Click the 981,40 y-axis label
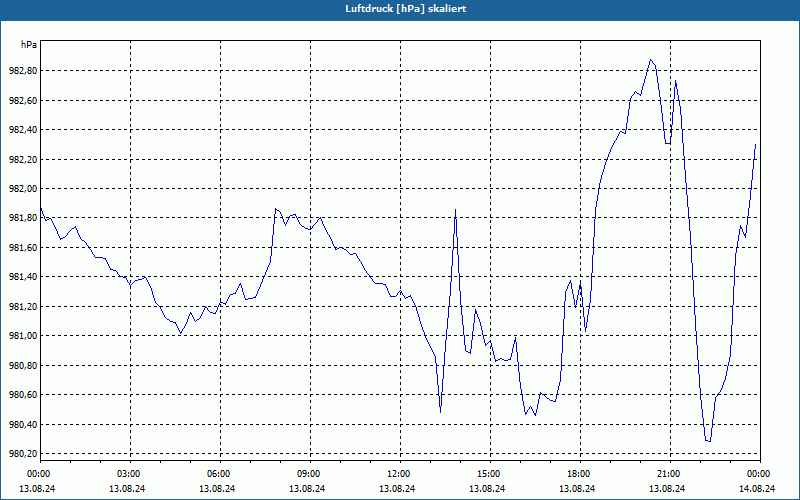 [23, 277]
